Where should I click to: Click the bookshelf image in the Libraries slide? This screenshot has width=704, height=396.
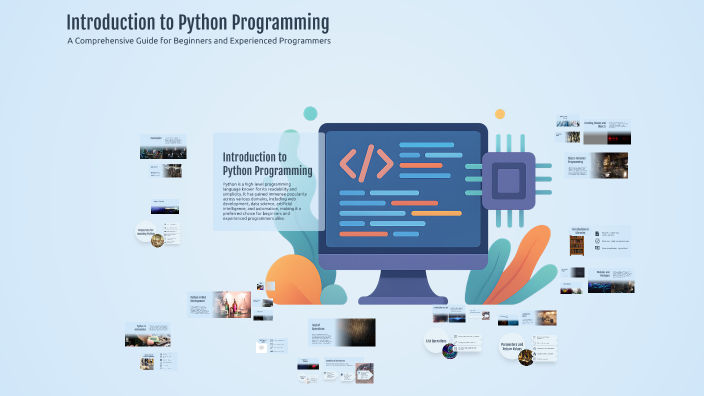pos(577,246)
